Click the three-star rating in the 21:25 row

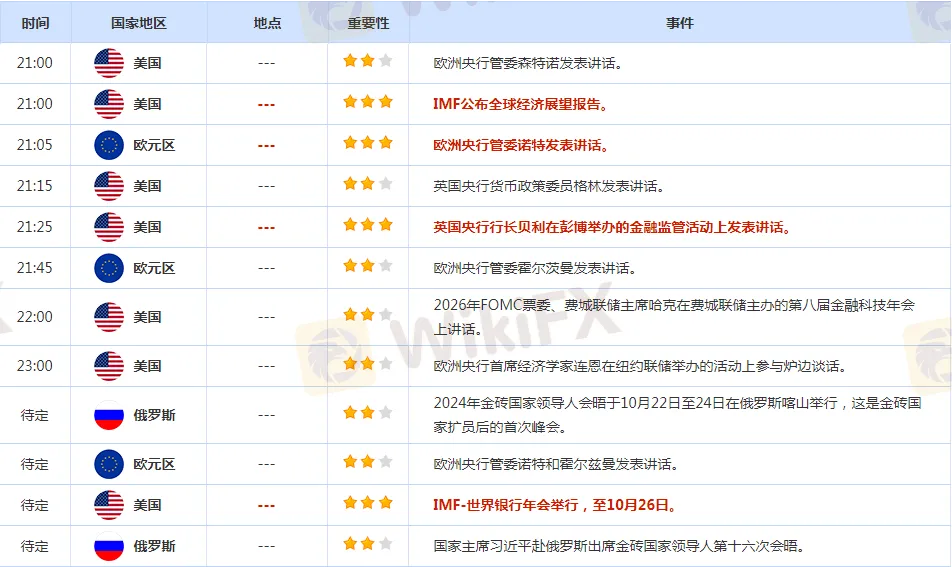367,227
